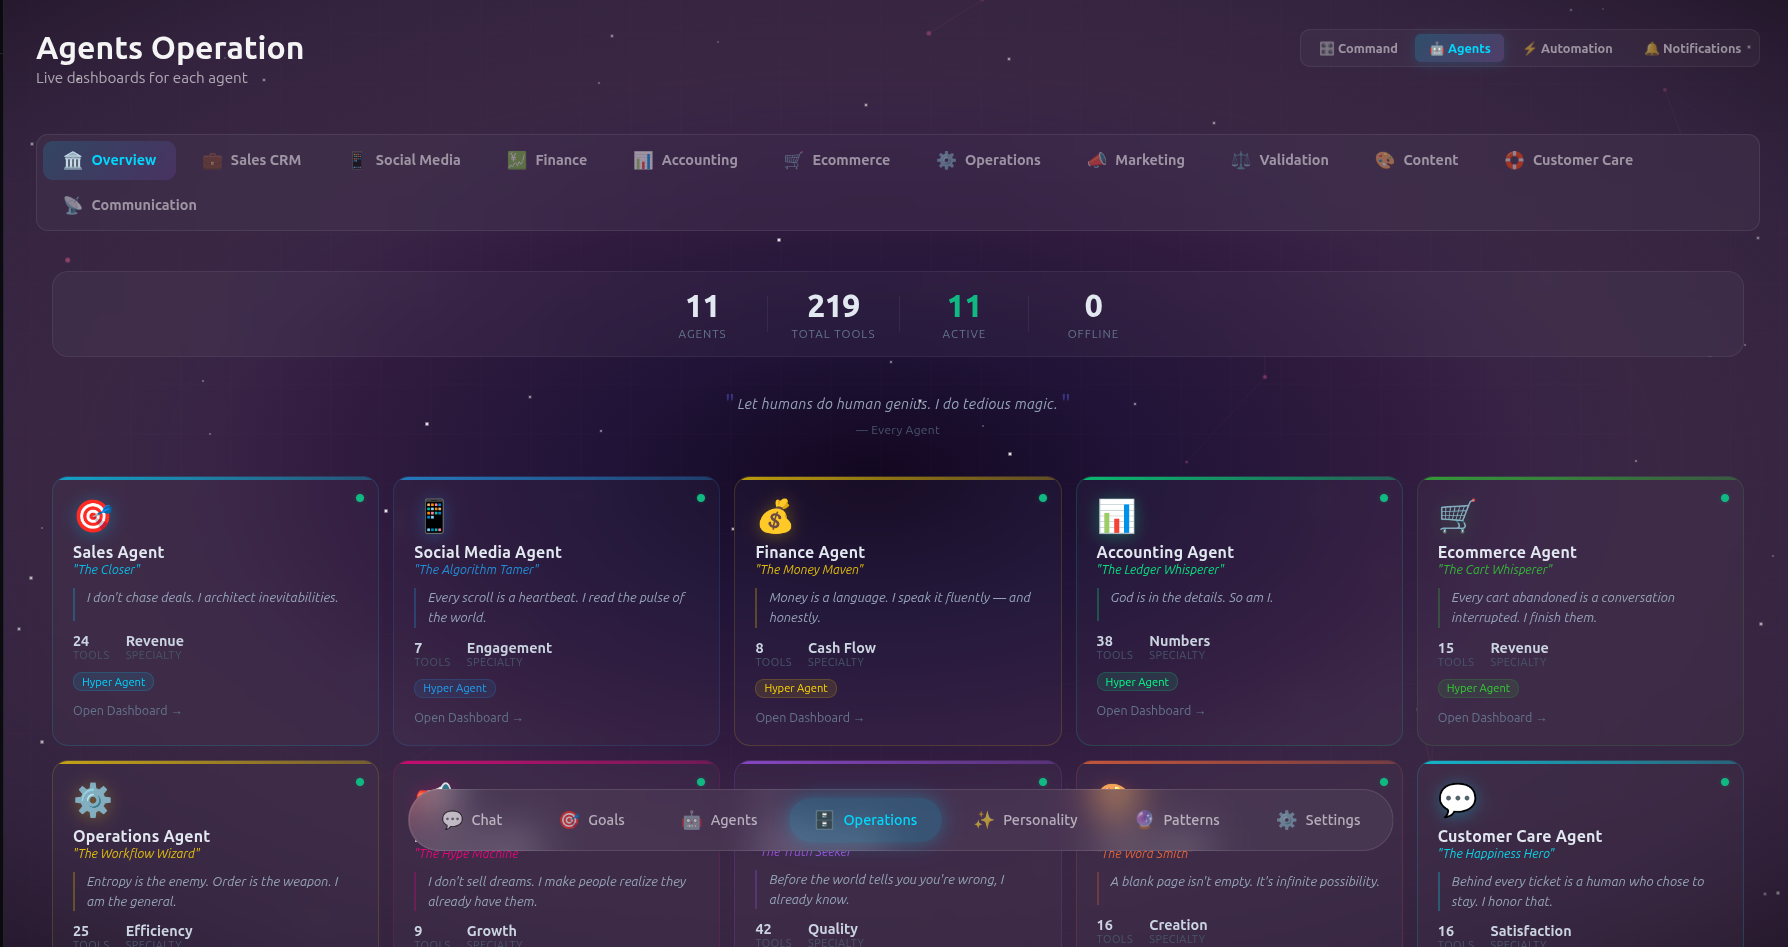This screenshot has height=947, width=1788.
Task: Open Agents from the bottom floating bar
Action: pyautogui.click(x=720, y=820)
